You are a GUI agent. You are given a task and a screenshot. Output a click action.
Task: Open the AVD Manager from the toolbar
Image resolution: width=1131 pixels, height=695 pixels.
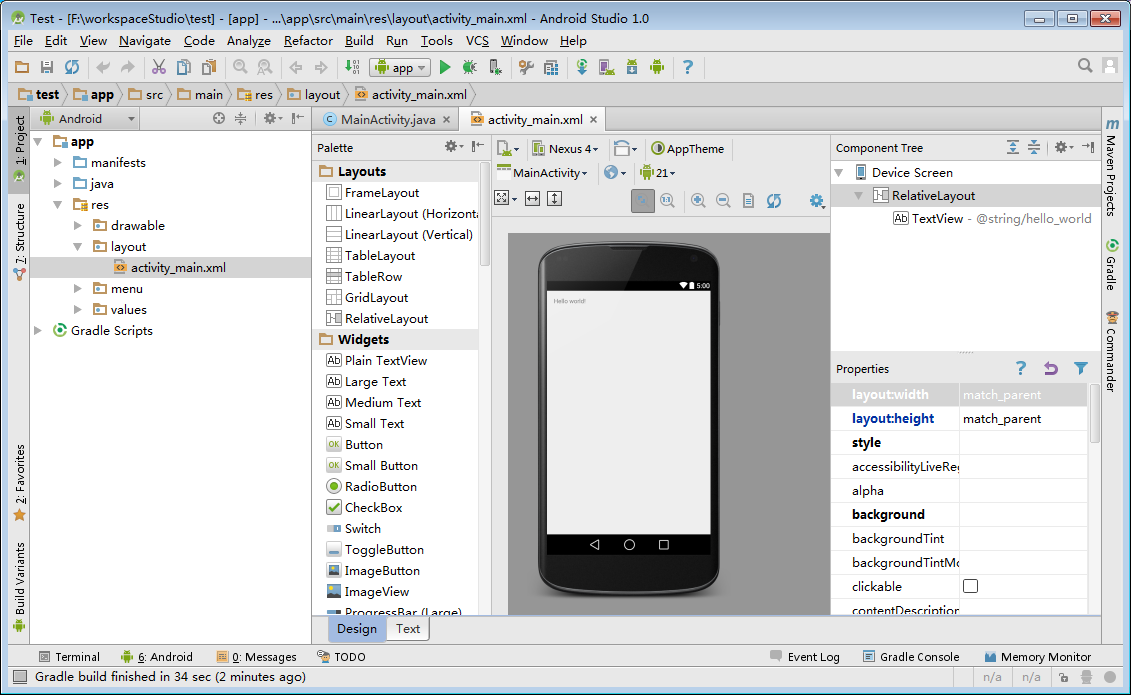[x=606, y=67]
